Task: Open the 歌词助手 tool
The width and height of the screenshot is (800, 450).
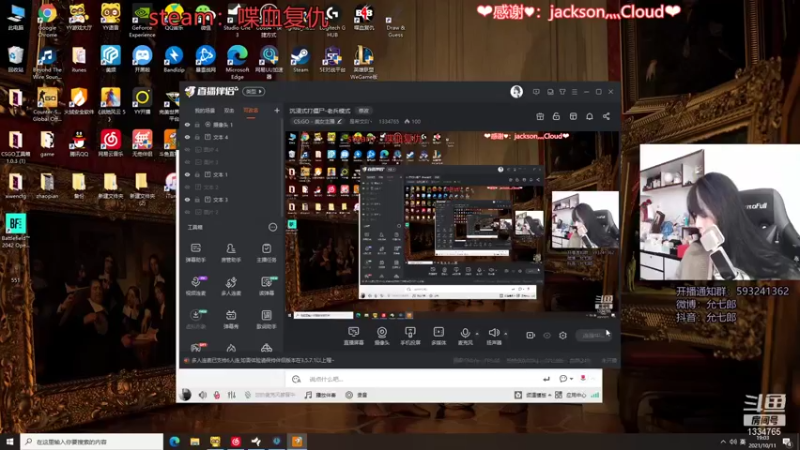Action: coord(266,319)
